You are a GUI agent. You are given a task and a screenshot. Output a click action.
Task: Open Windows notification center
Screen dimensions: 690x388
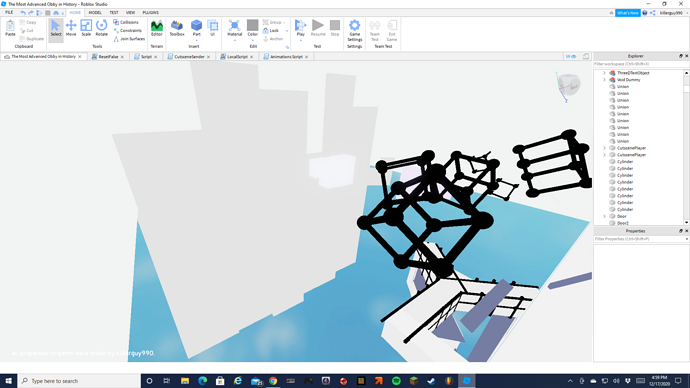678,381
